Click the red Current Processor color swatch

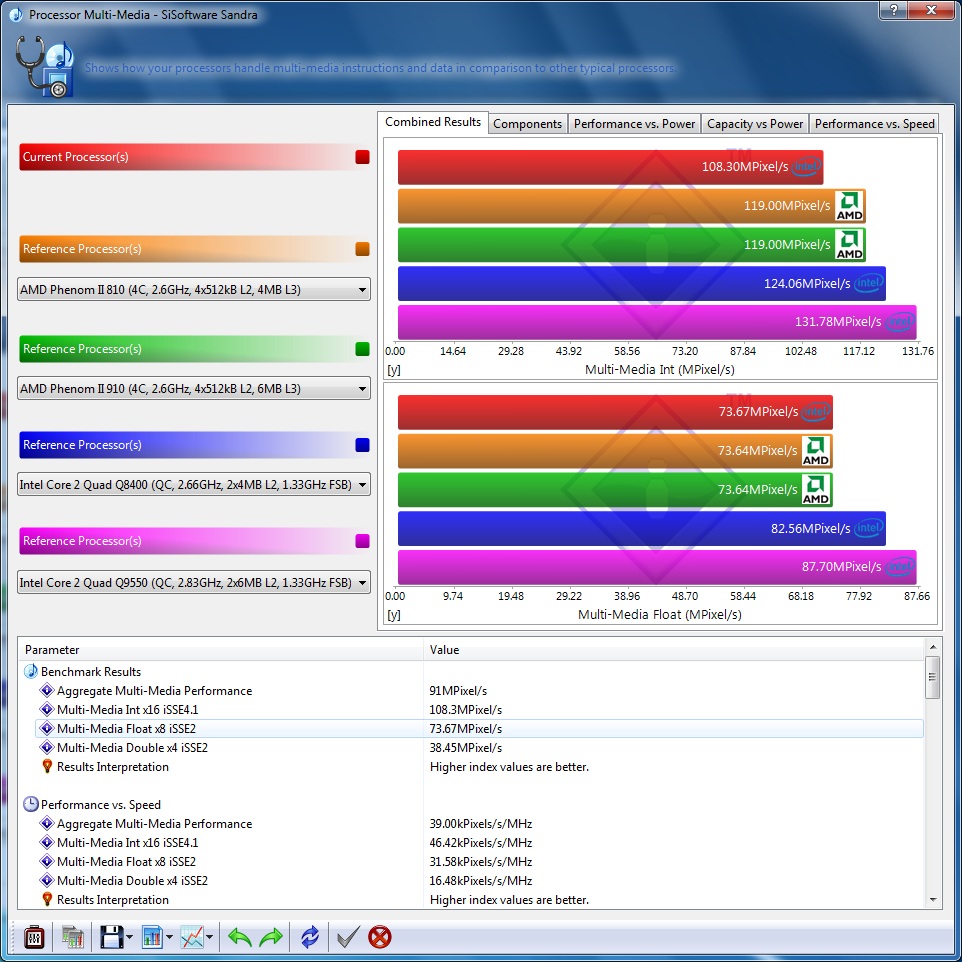[362, 156]
